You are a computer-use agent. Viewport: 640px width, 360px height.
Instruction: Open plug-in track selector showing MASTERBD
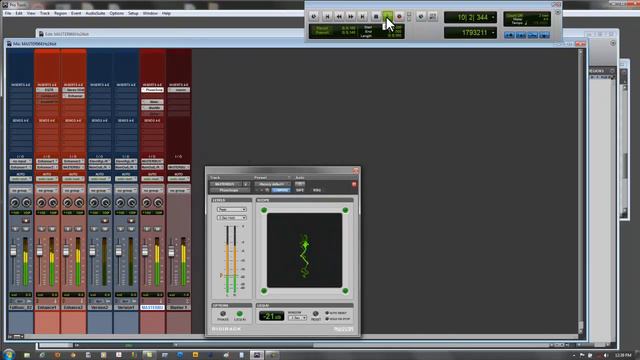[x=225, y=184]
